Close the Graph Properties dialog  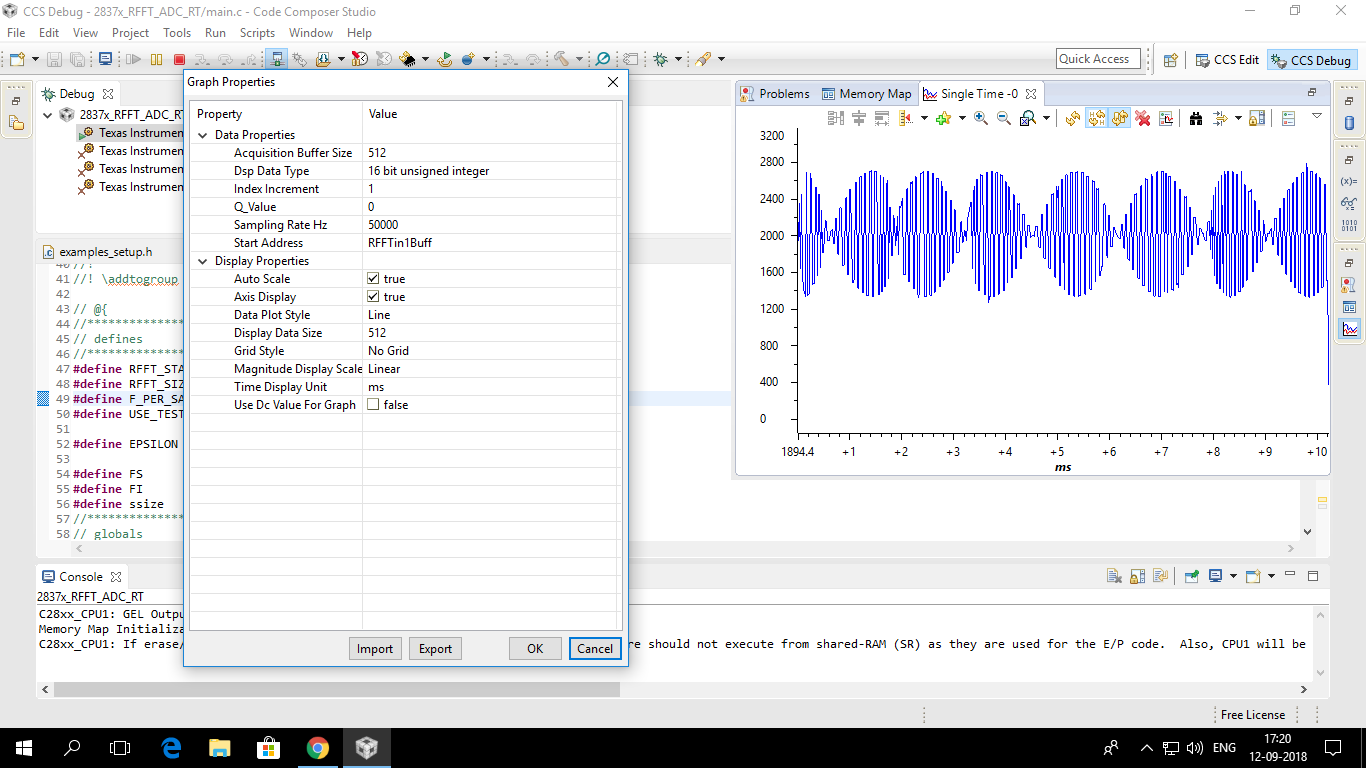point(613,82)
